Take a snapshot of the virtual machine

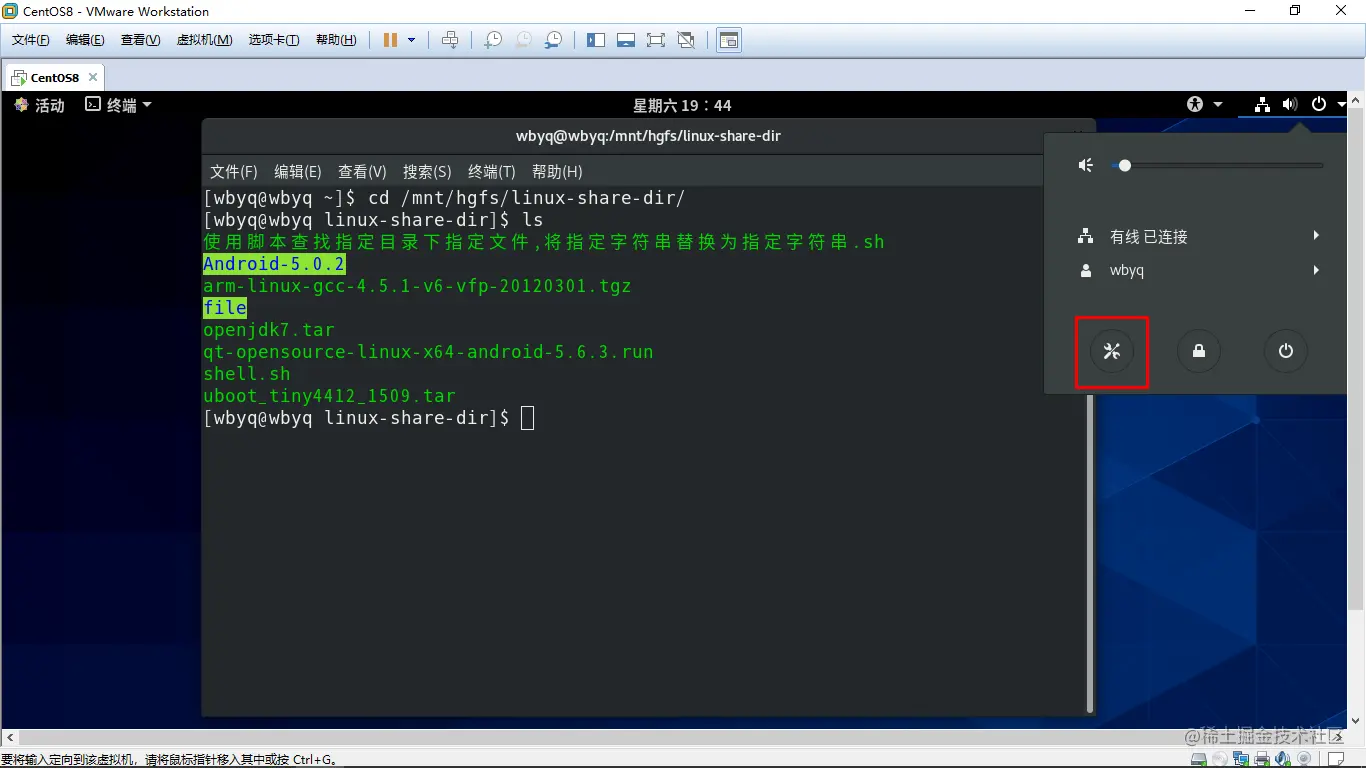(x=493, y=40)
